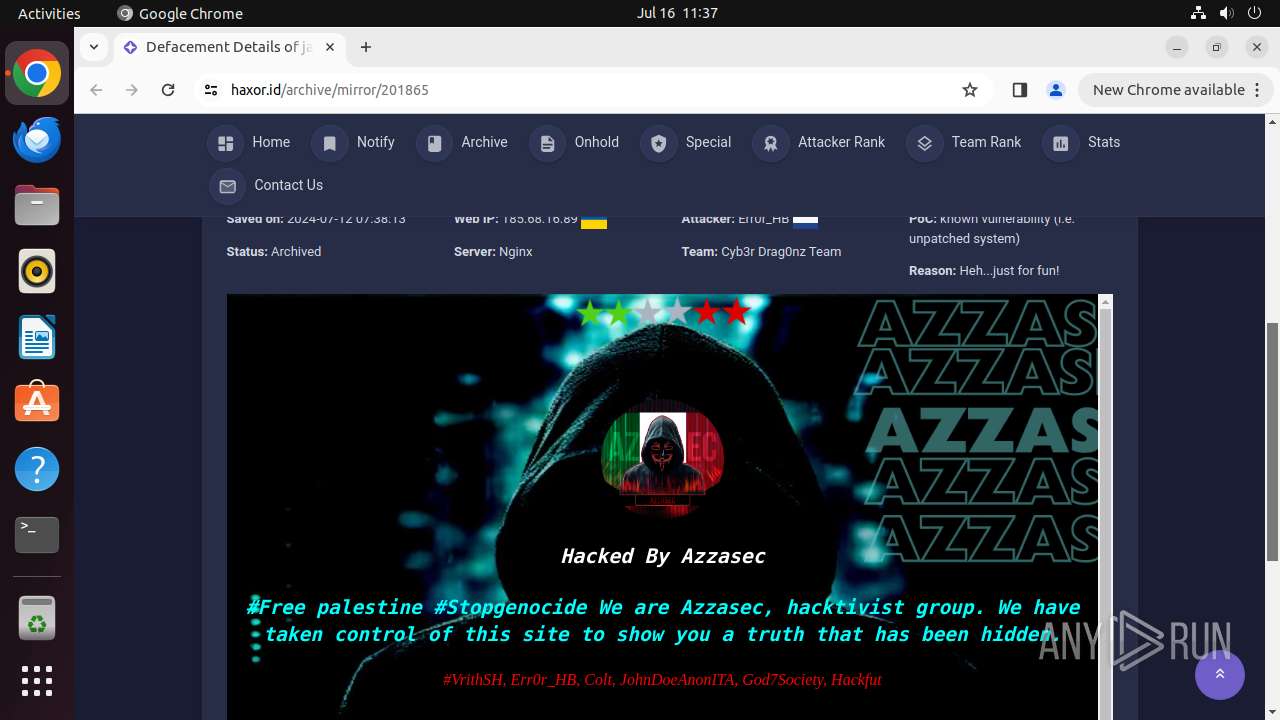Open the Google Chrome app menu
The width and height of the screenshot is (1280, 720).
tap(180, 13)
